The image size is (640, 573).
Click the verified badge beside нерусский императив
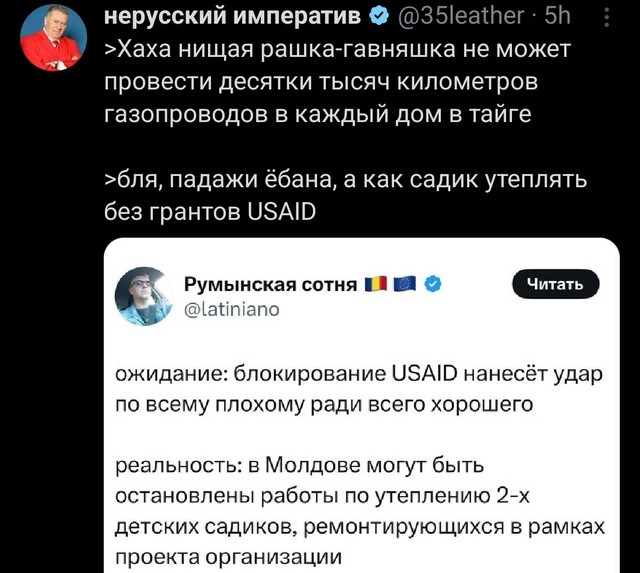point(381,16)
